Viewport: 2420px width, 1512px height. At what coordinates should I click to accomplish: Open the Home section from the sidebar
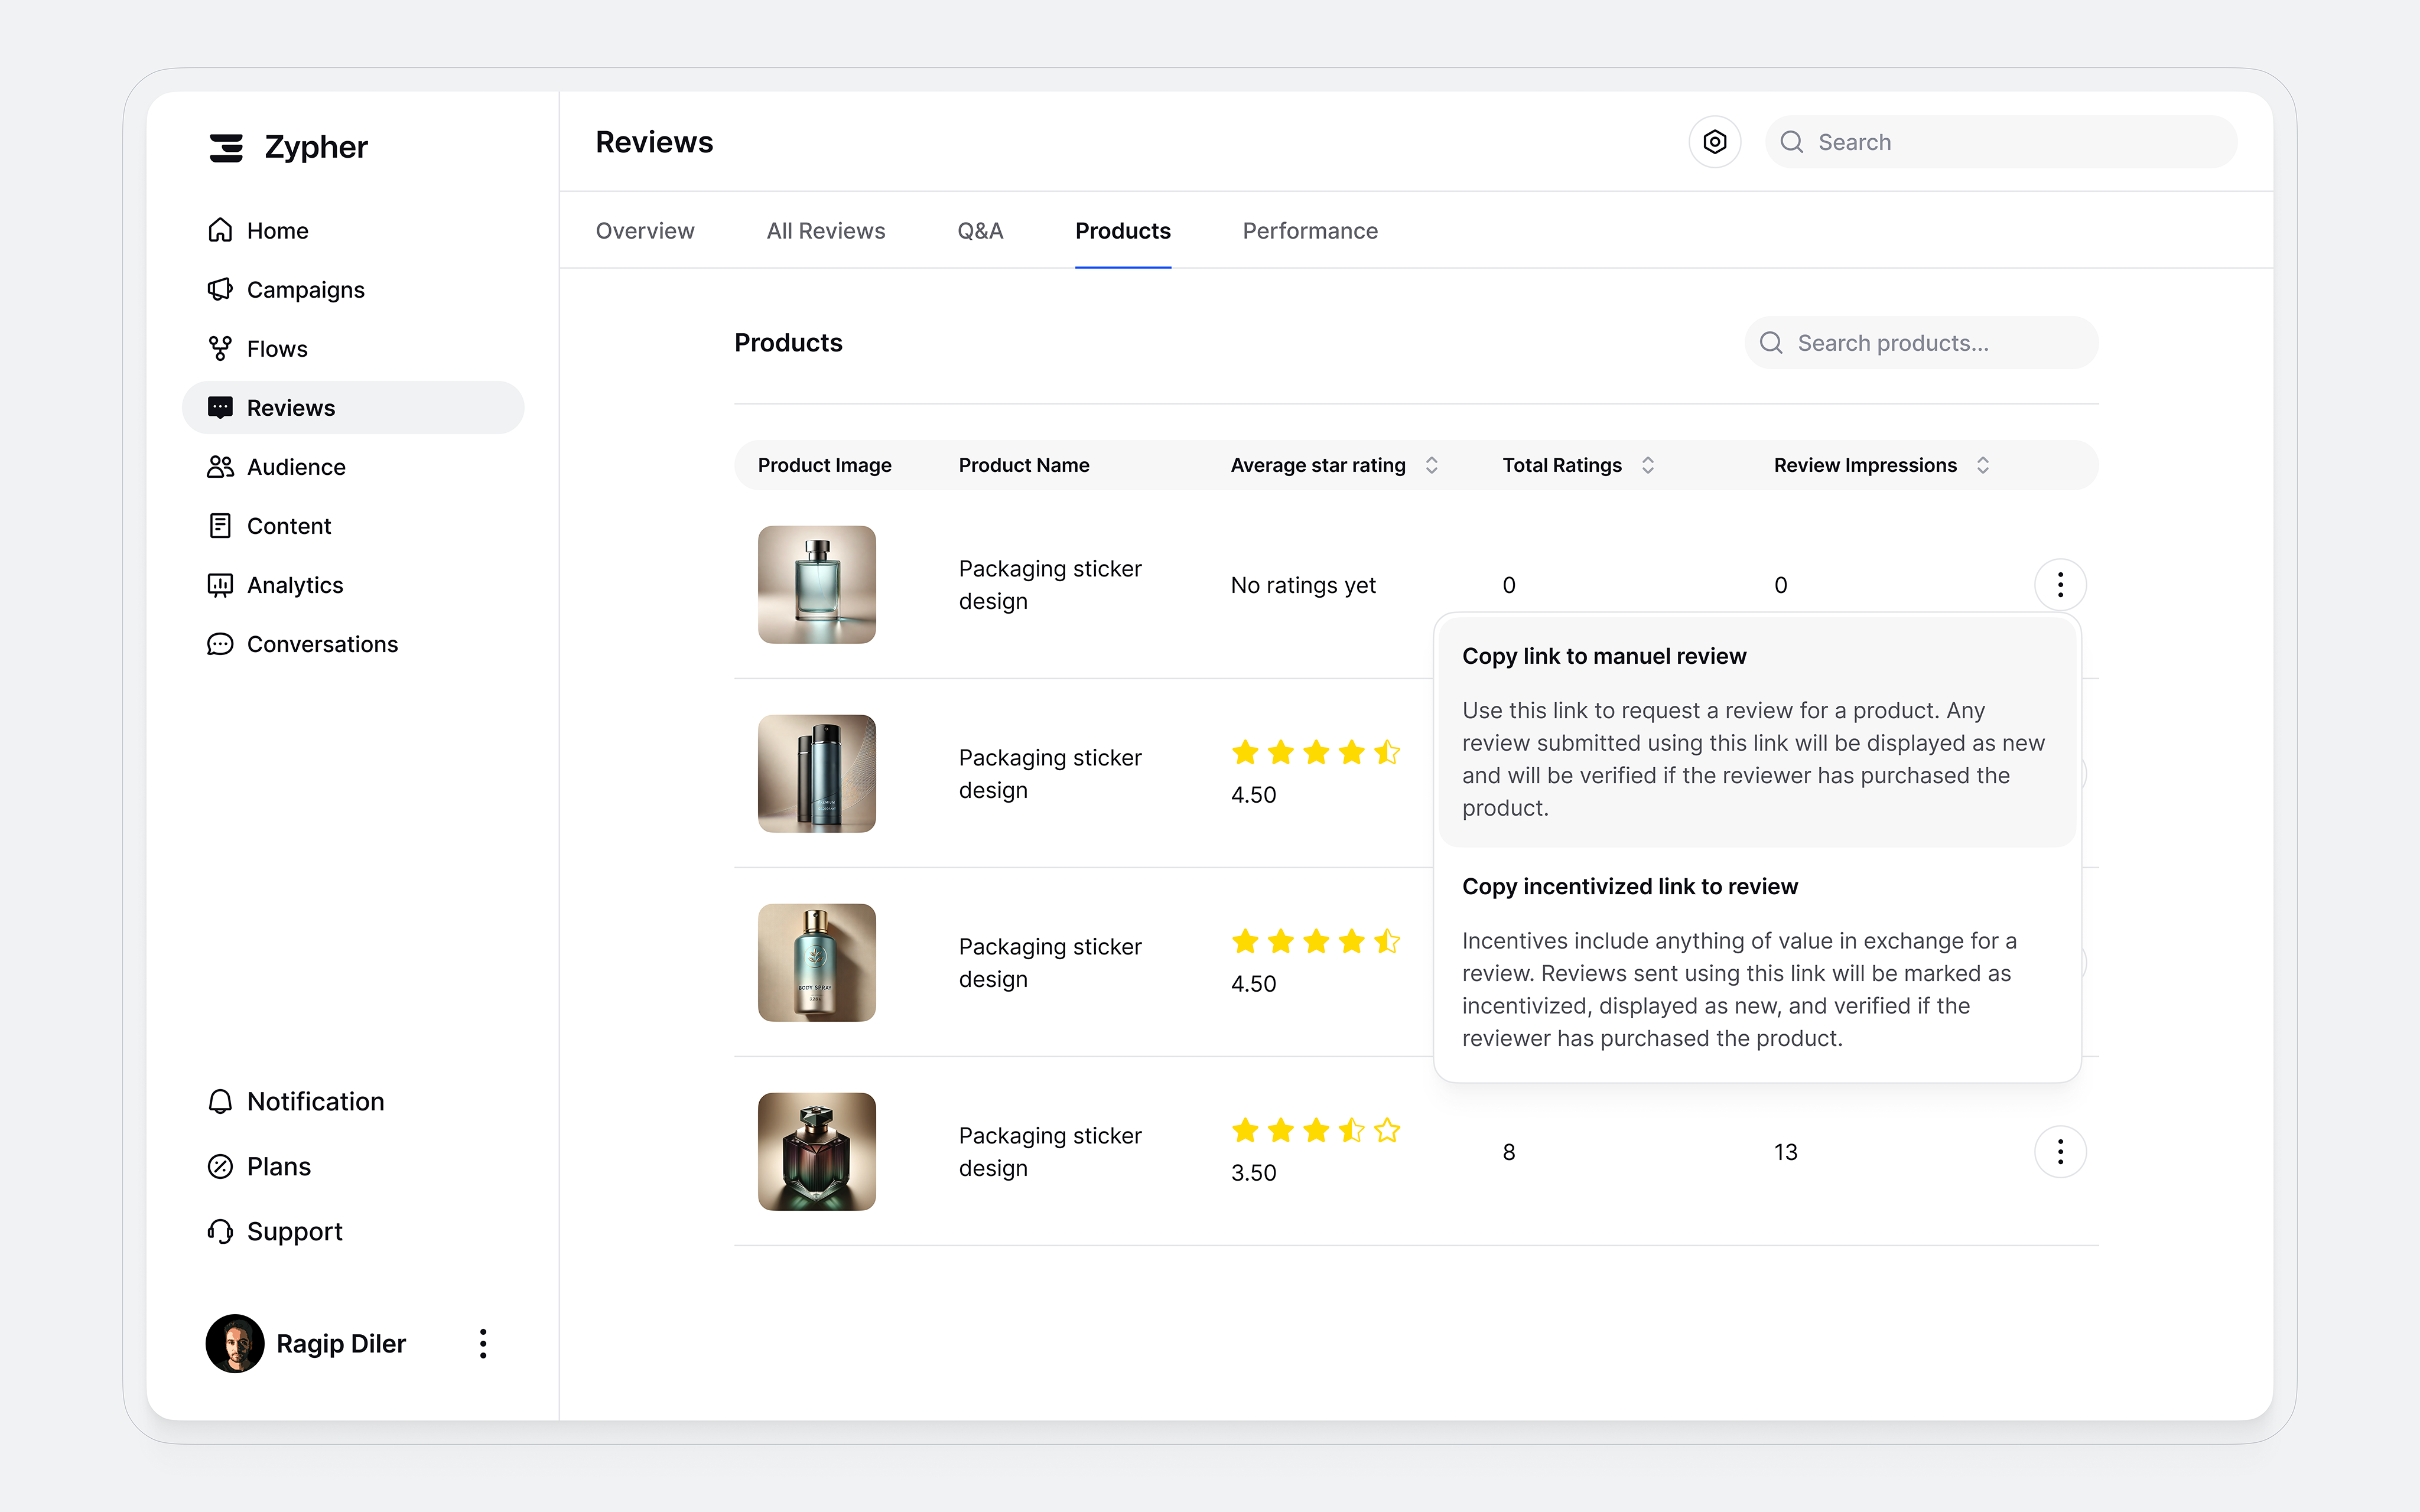click(277, 230)
